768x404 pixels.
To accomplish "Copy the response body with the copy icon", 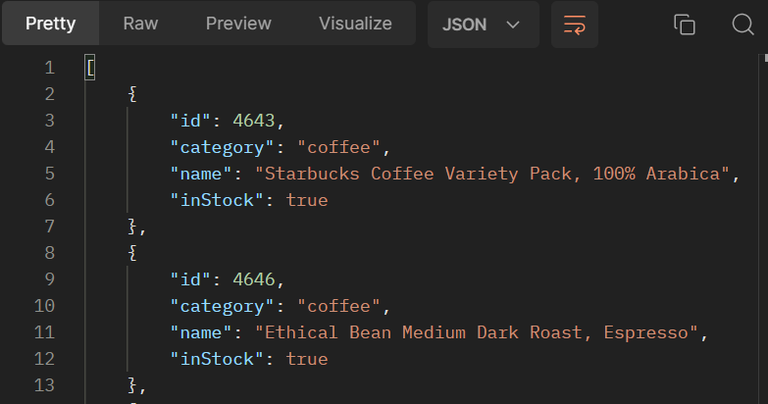I will pos(684,24).
